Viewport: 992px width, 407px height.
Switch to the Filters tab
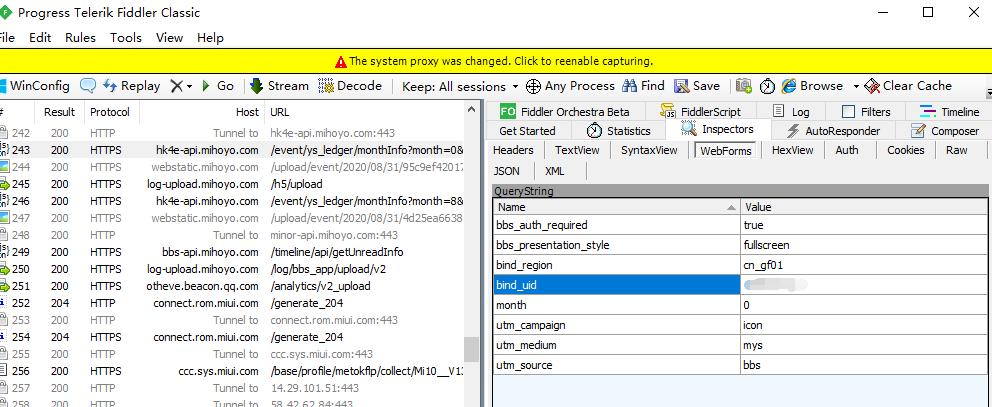coord(866,112)
